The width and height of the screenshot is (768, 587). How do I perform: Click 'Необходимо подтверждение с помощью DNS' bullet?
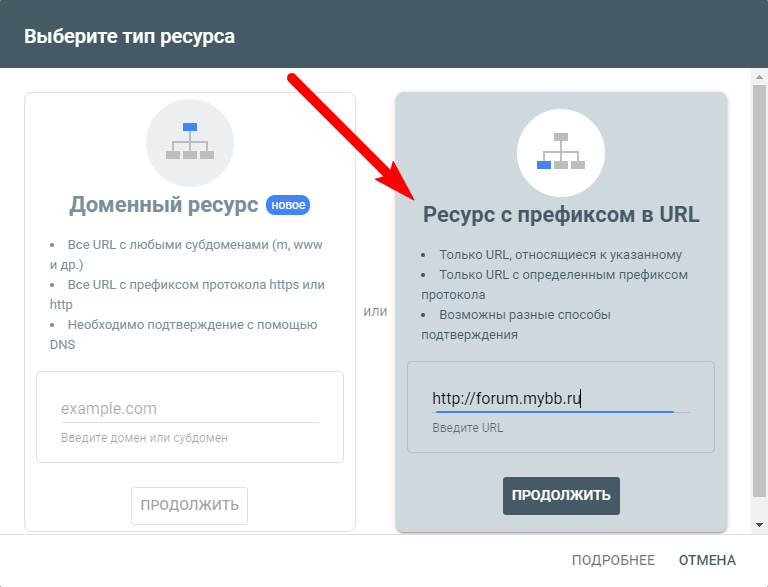pyautogui.click(x=184, y=335)
